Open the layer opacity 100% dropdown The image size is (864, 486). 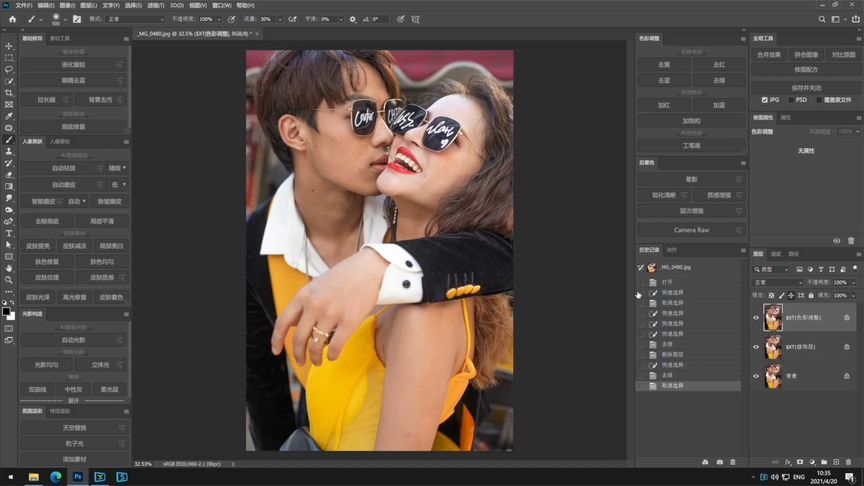point(853,283)
